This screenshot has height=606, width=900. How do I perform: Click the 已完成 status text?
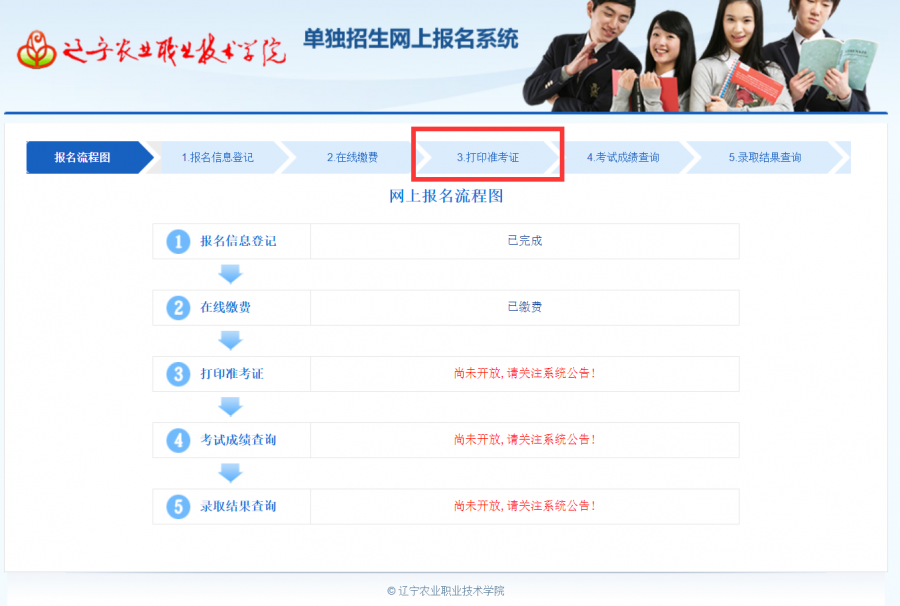[525, 240]
